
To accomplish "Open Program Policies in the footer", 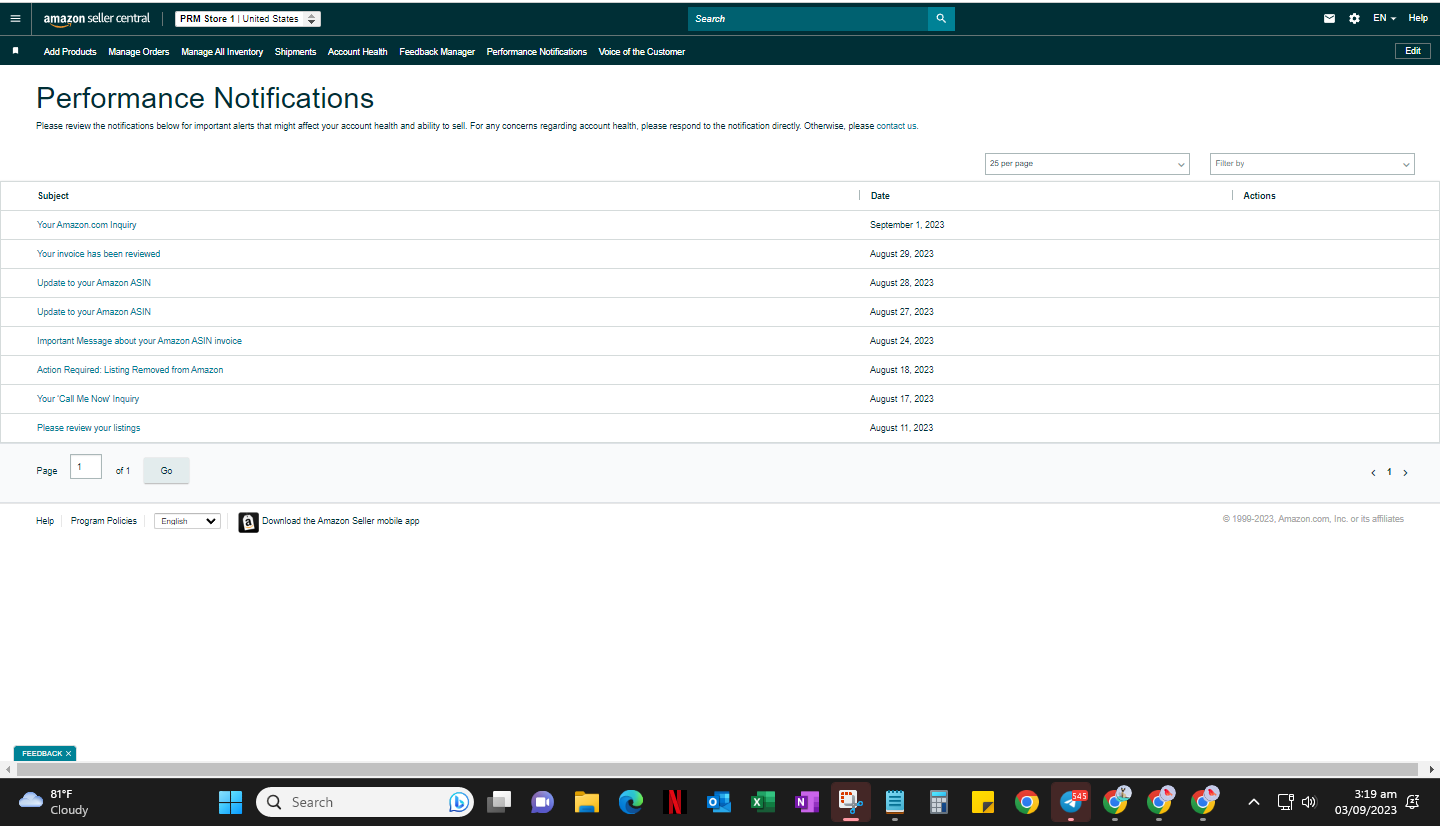I will [x=104, y=521].
